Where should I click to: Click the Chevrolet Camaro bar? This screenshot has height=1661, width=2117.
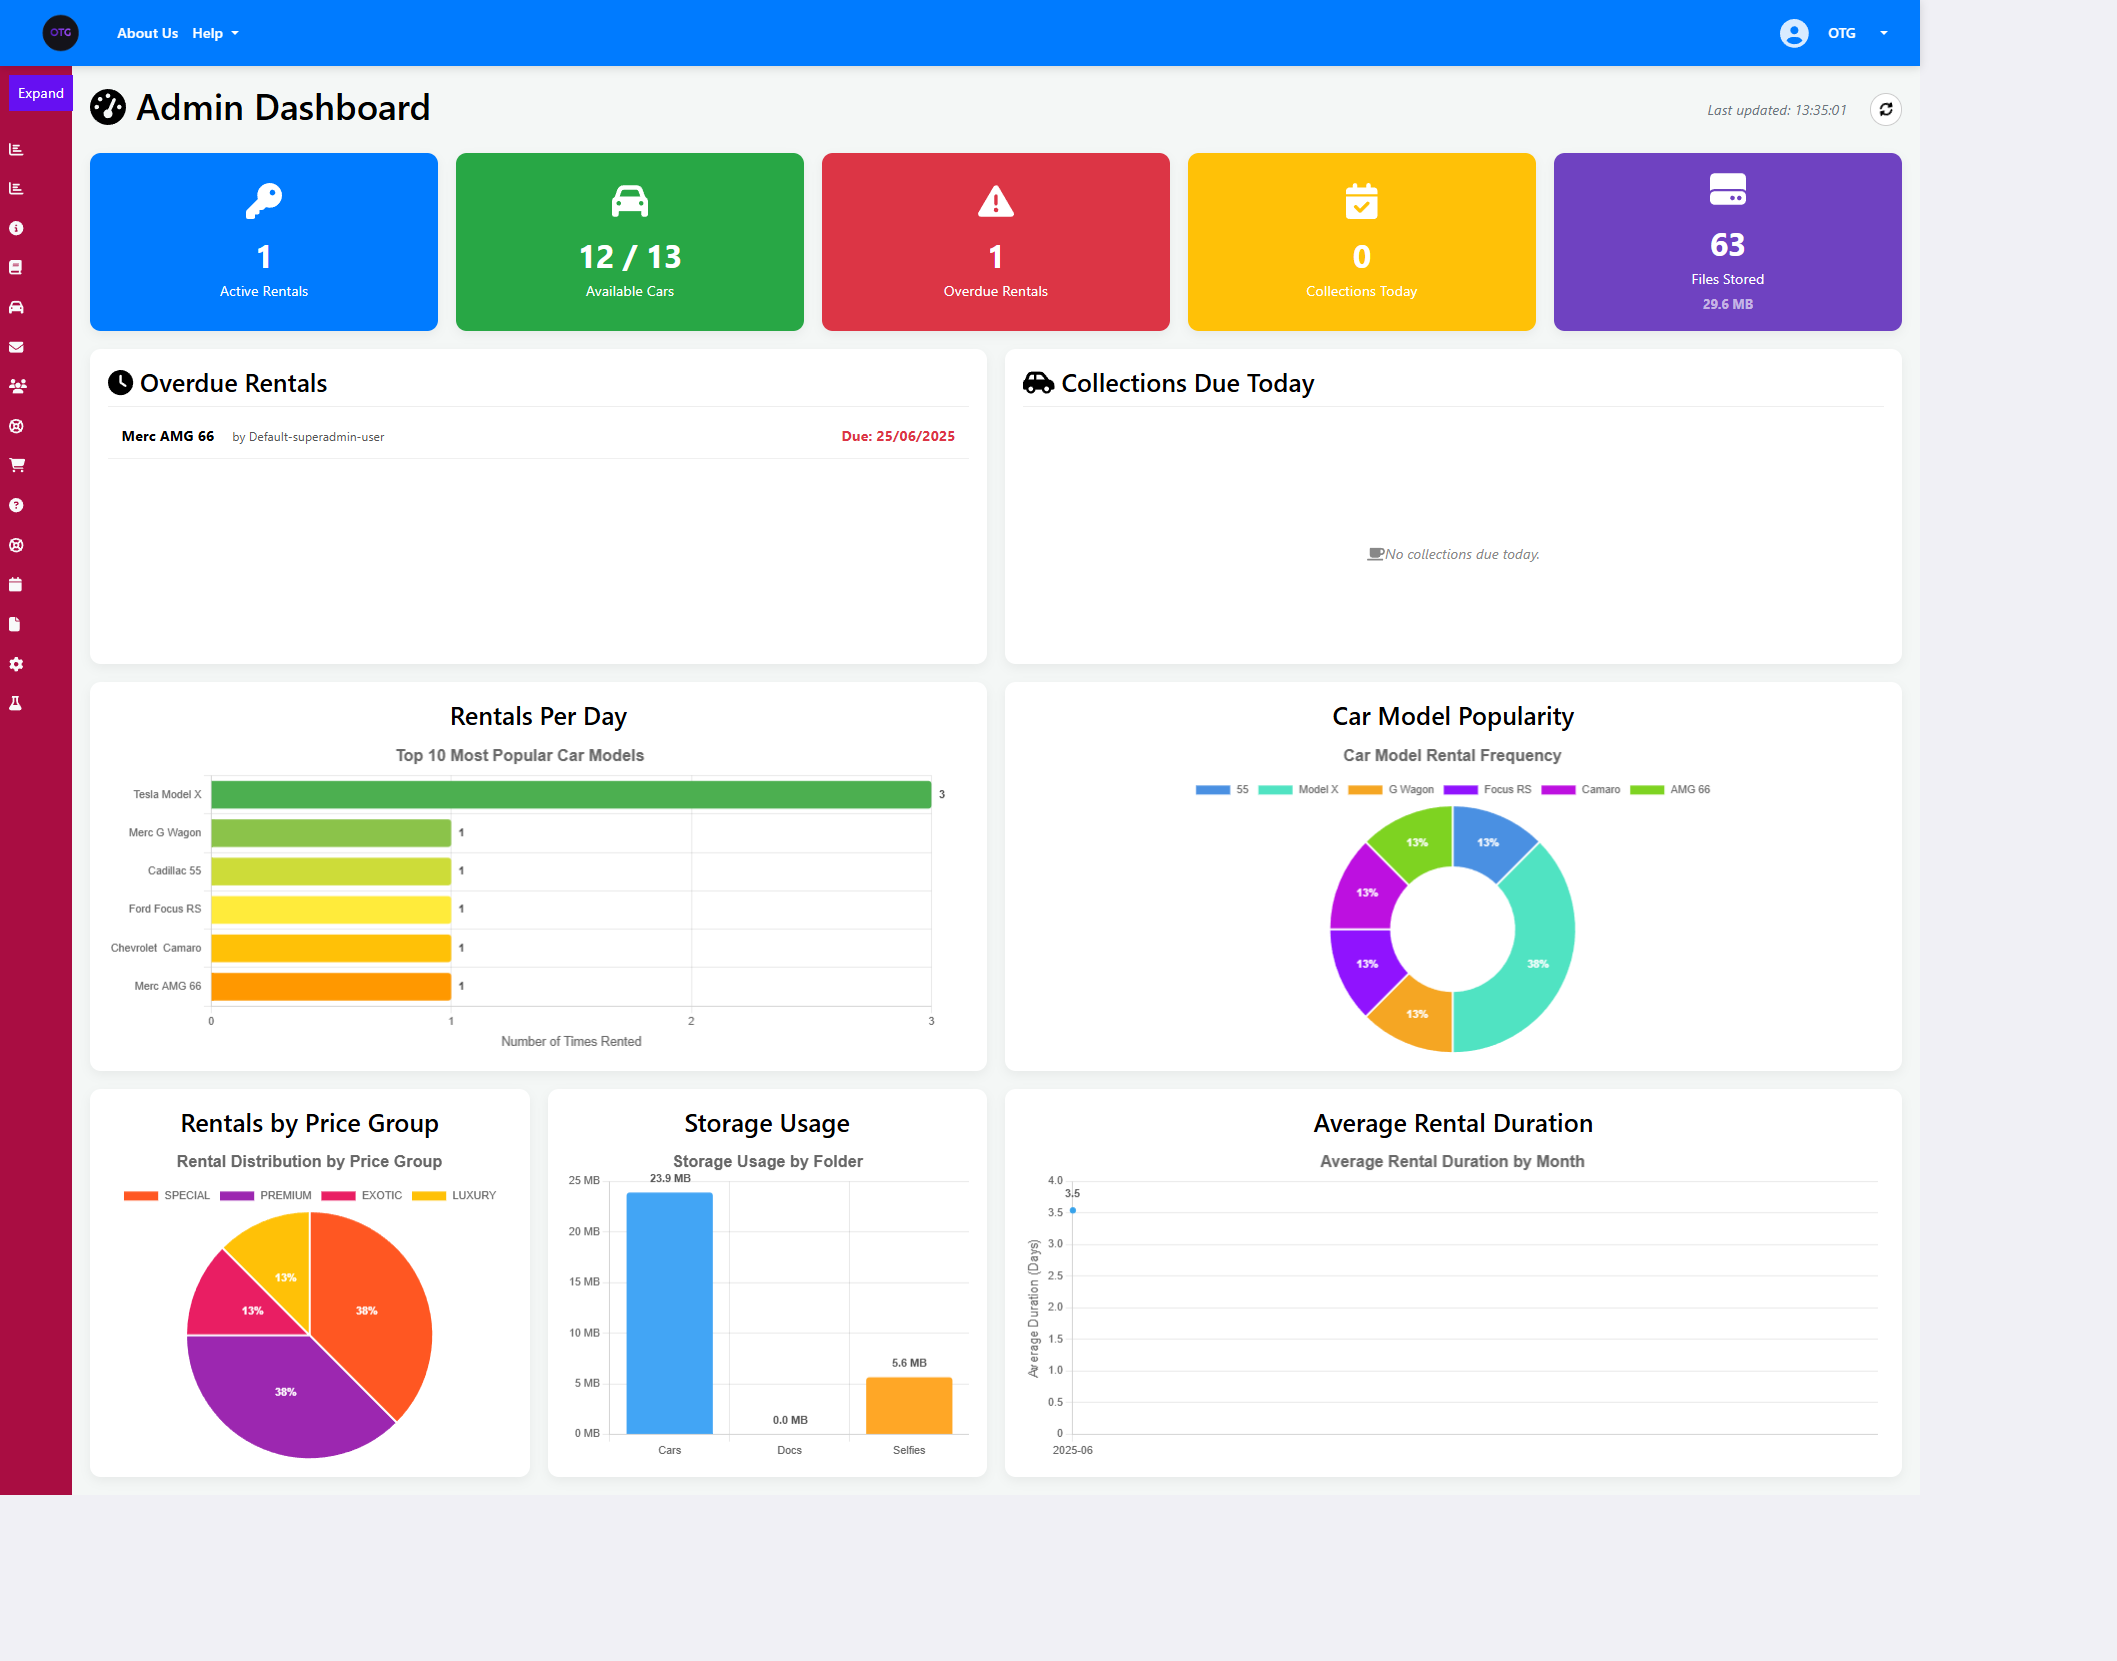tap(331, 948)
